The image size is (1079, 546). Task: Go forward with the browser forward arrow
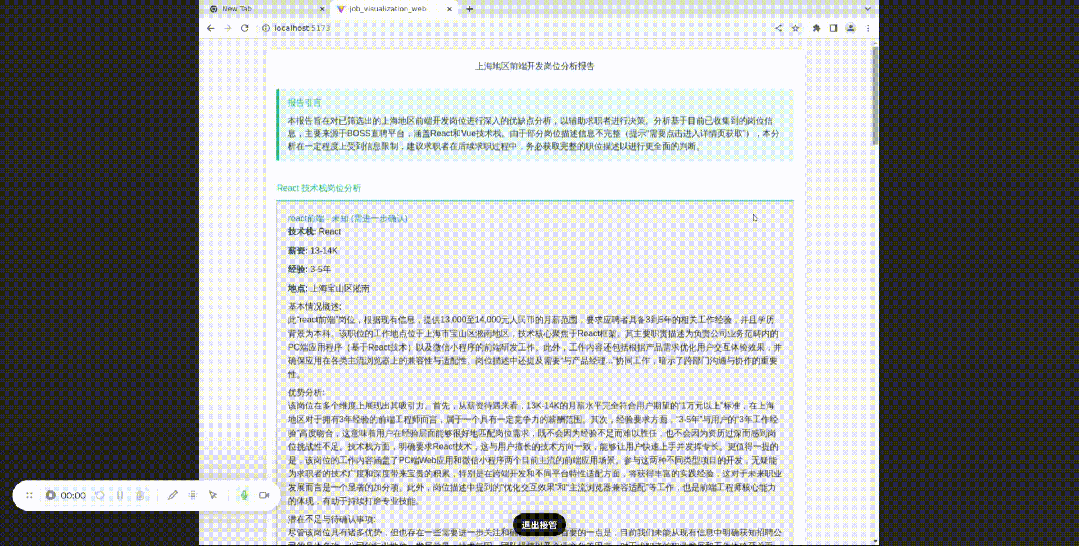[x=228, y=28]
